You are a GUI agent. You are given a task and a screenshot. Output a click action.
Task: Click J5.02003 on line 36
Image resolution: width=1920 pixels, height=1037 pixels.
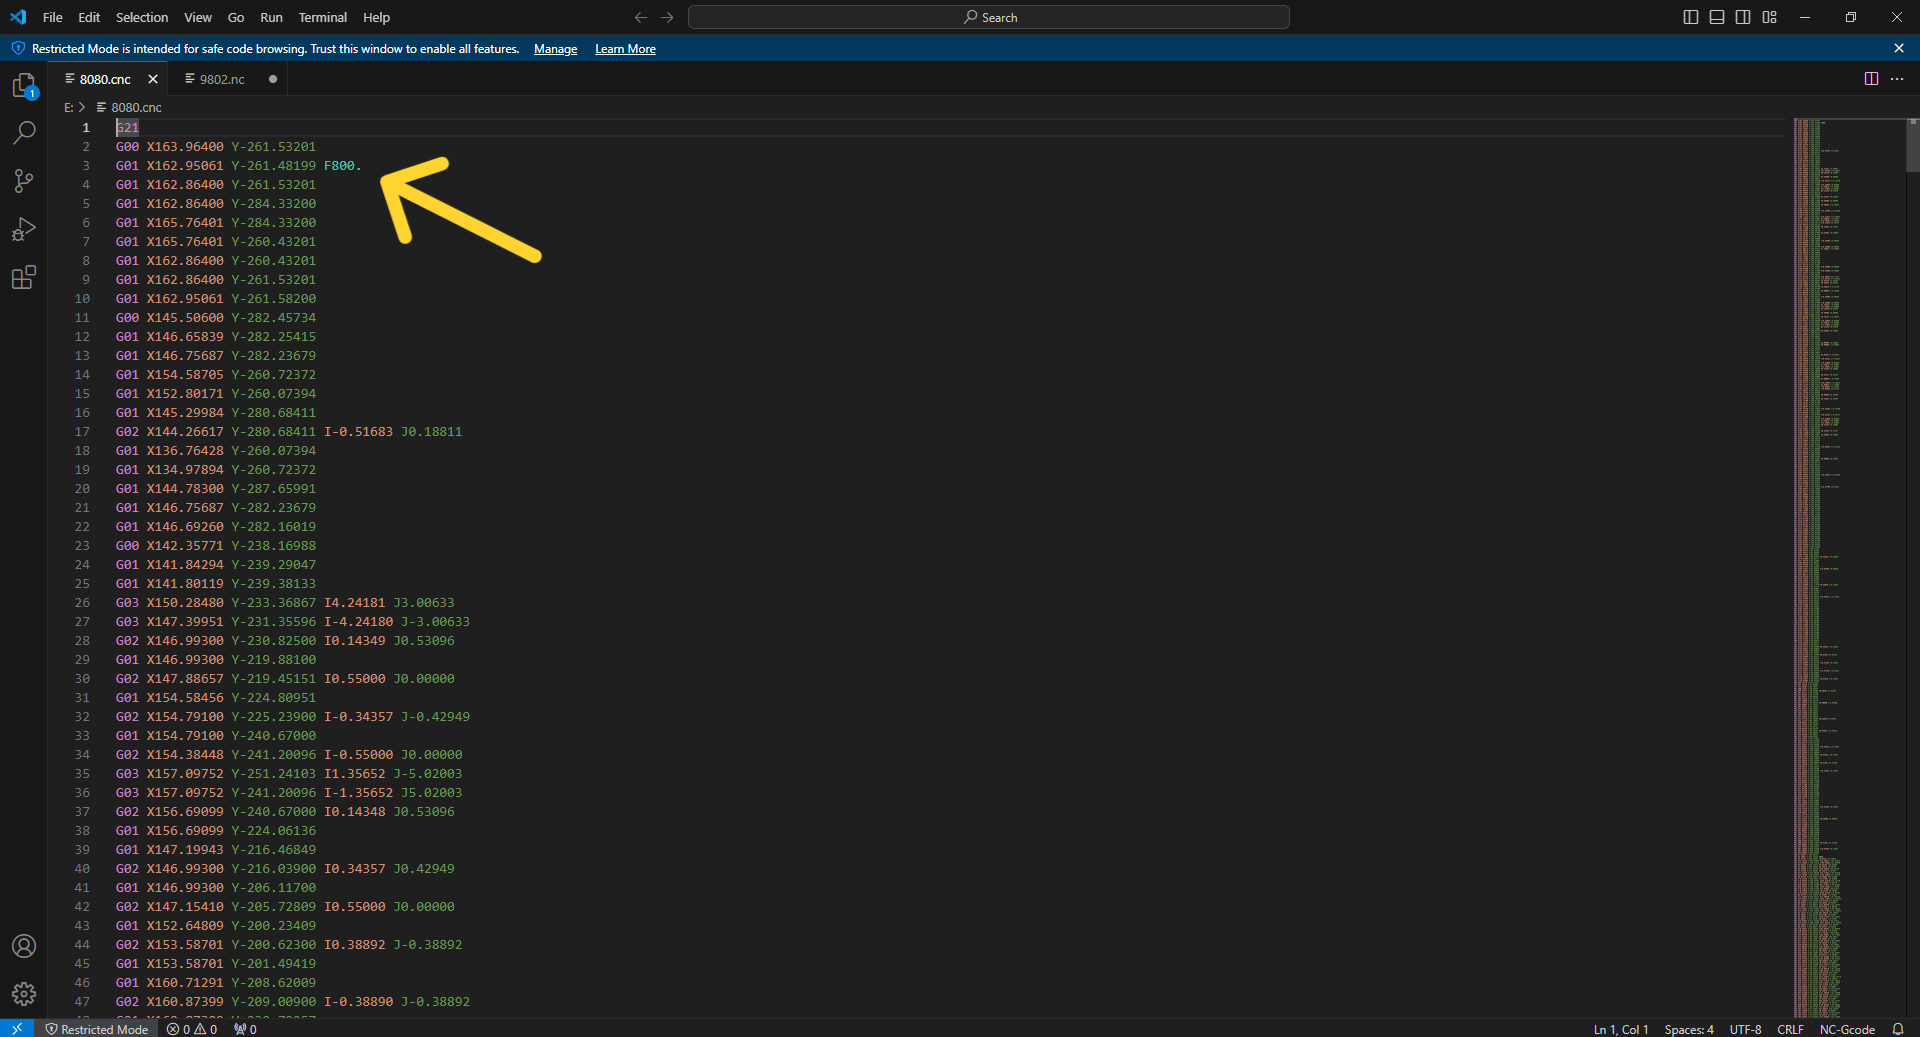[x=431, y=793]
